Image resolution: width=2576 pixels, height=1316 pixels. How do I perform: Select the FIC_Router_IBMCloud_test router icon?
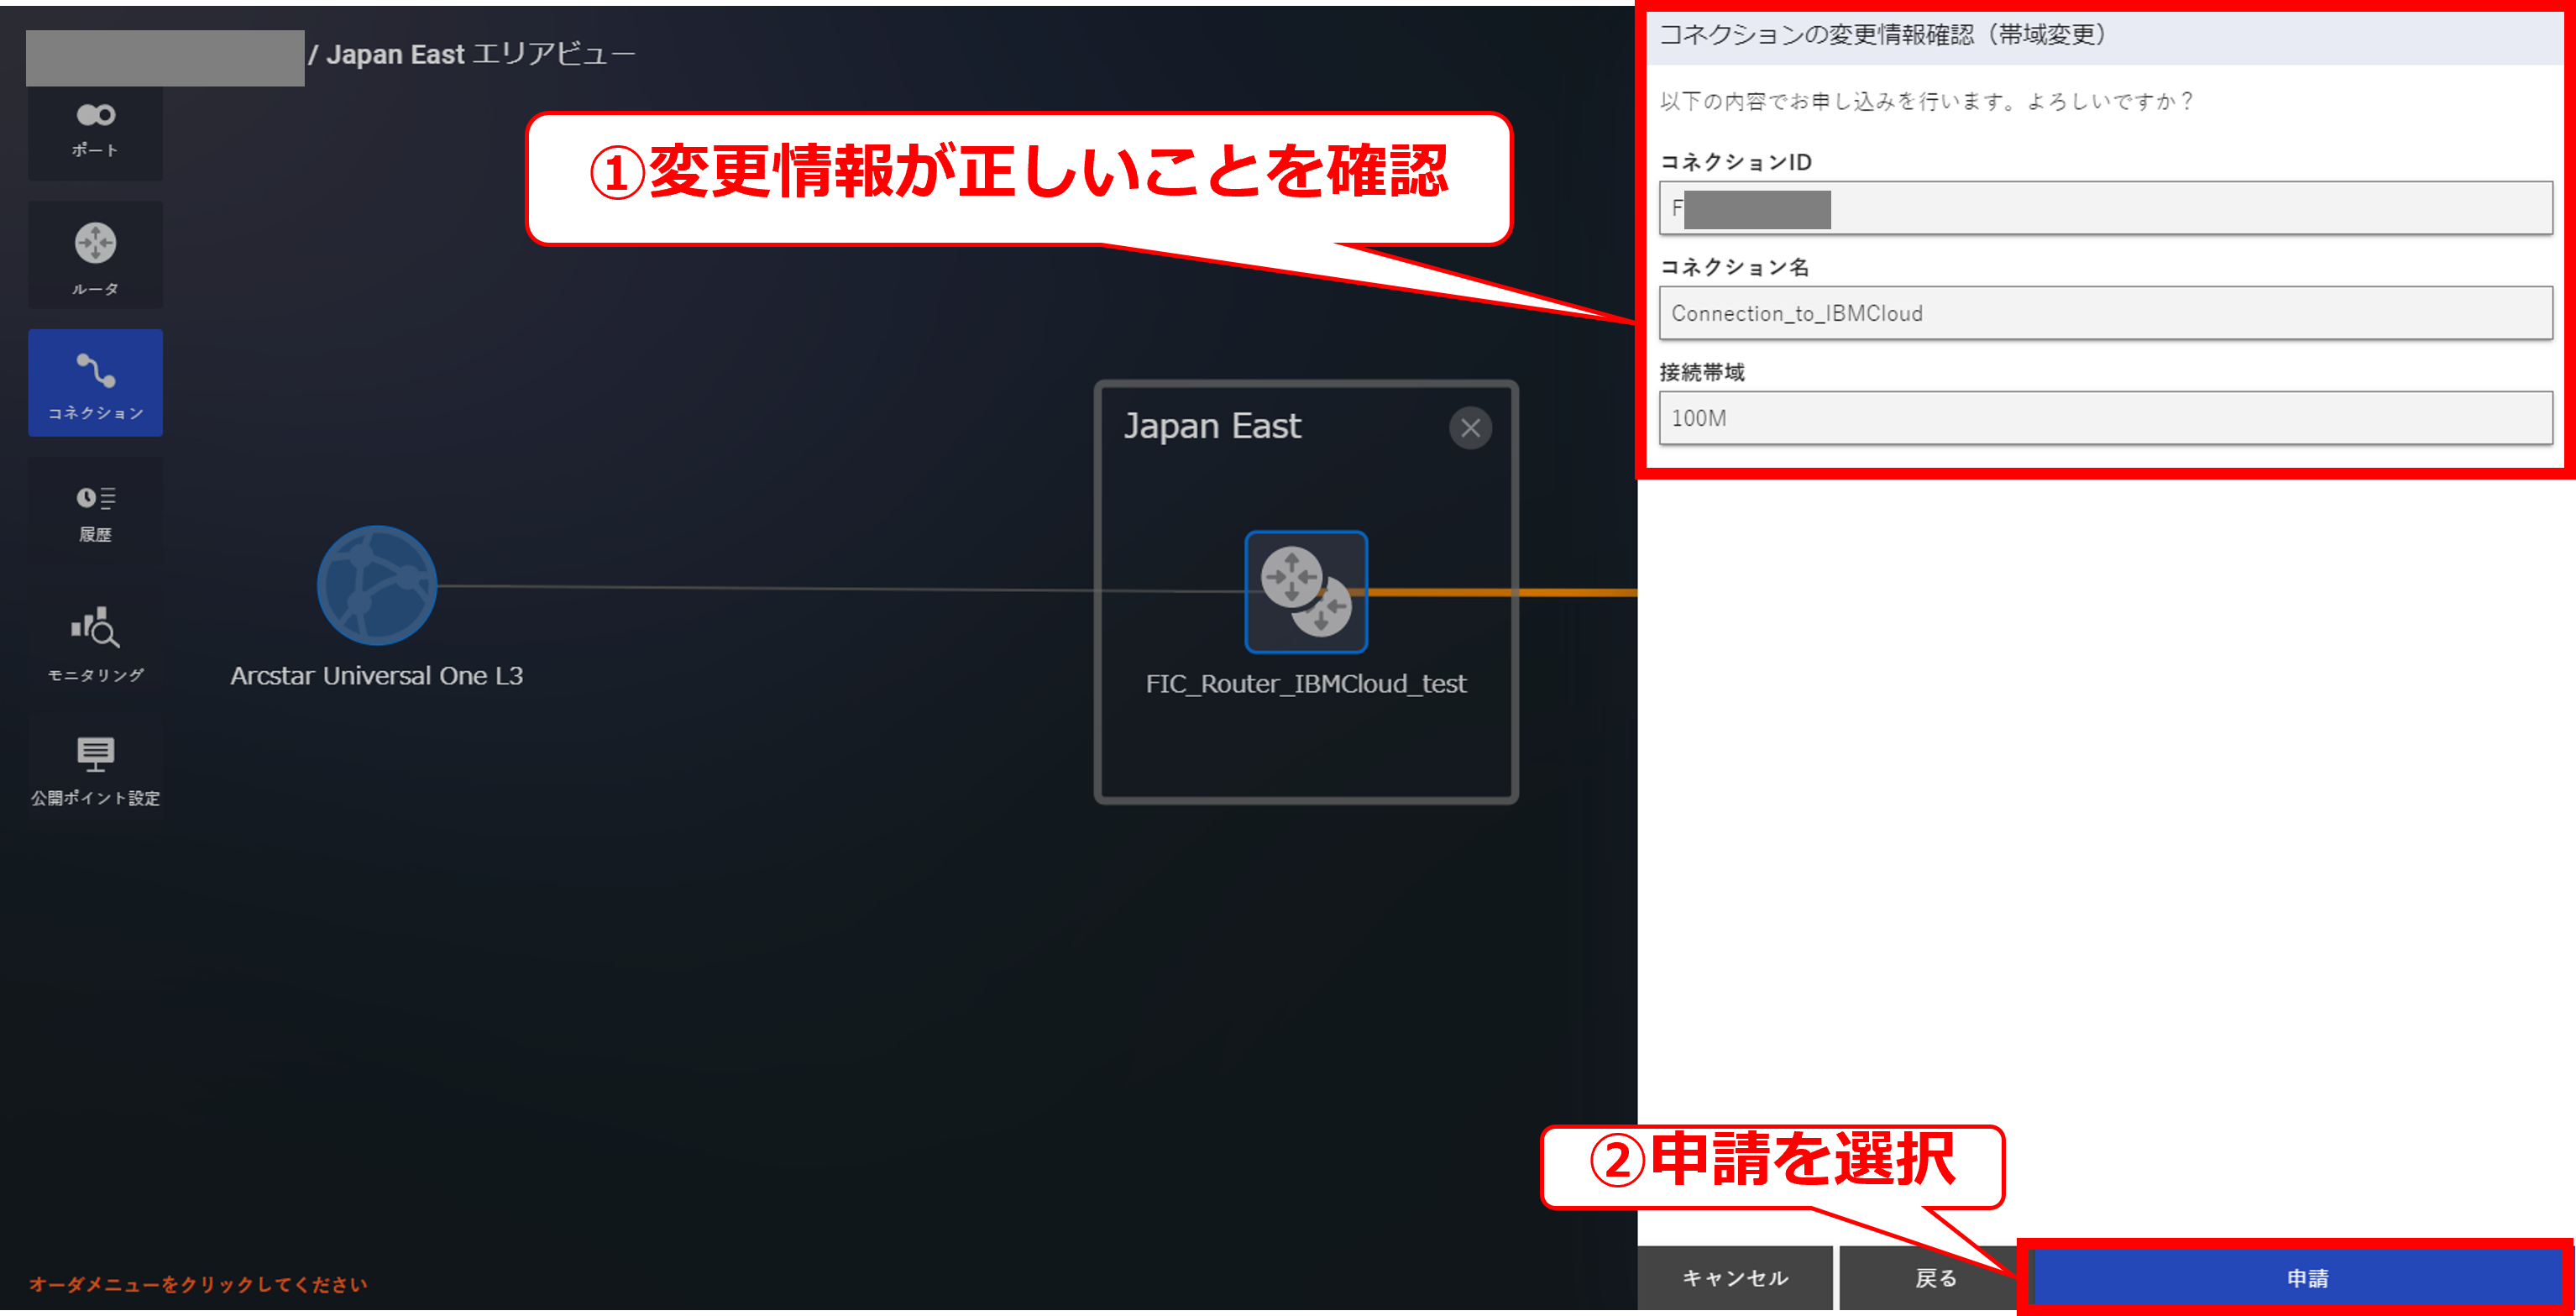[x=1305, y=592]
